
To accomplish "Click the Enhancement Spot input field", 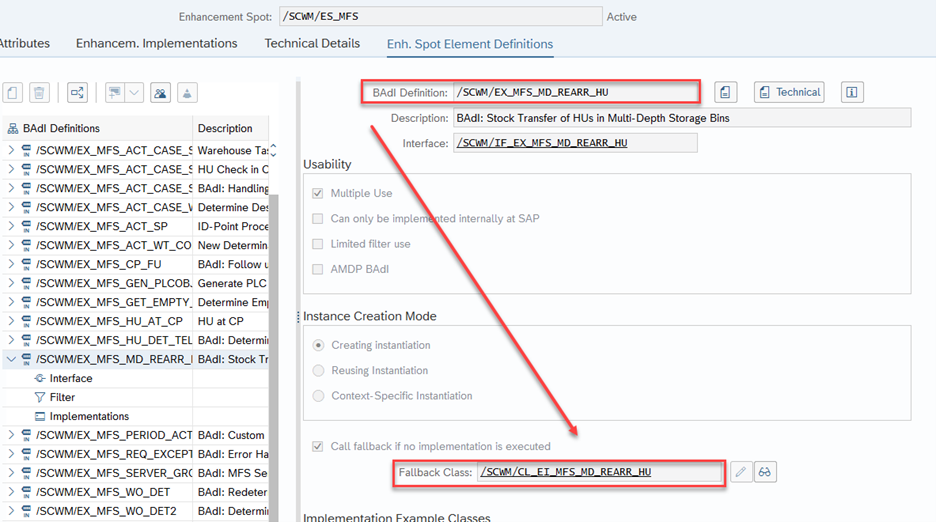I will coord(441,16).
